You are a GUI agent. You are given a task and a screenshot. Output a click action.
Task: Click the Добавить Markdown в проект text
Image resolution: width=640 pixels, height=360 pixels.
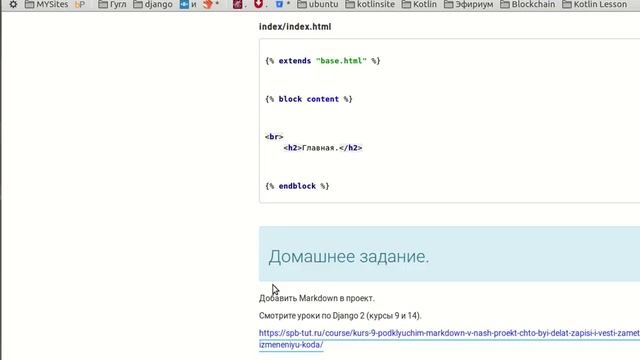[x=316, y=298]
